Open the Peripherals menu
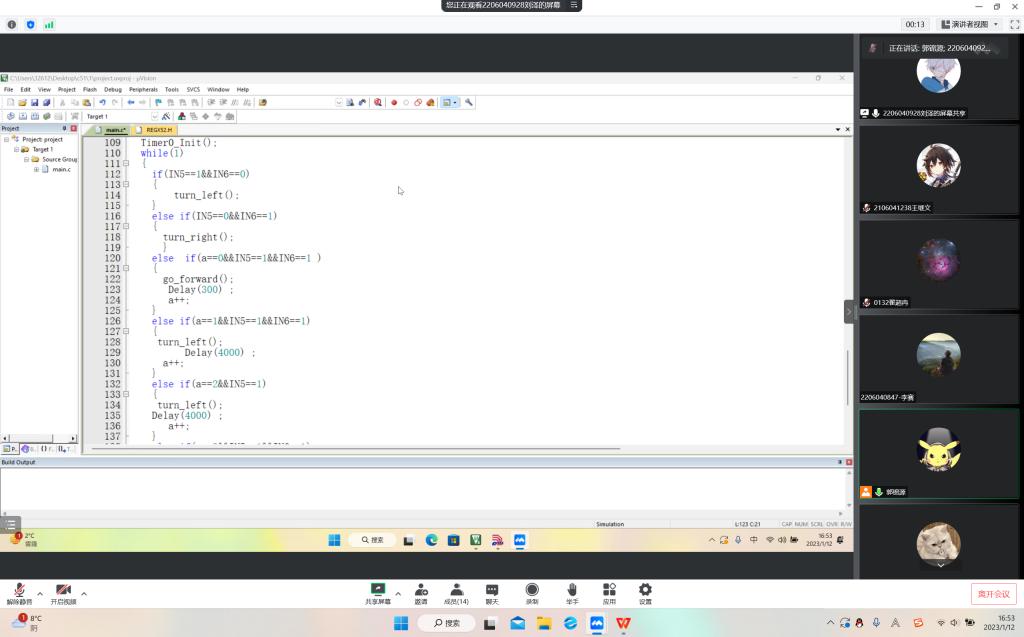 pos(143,89)
